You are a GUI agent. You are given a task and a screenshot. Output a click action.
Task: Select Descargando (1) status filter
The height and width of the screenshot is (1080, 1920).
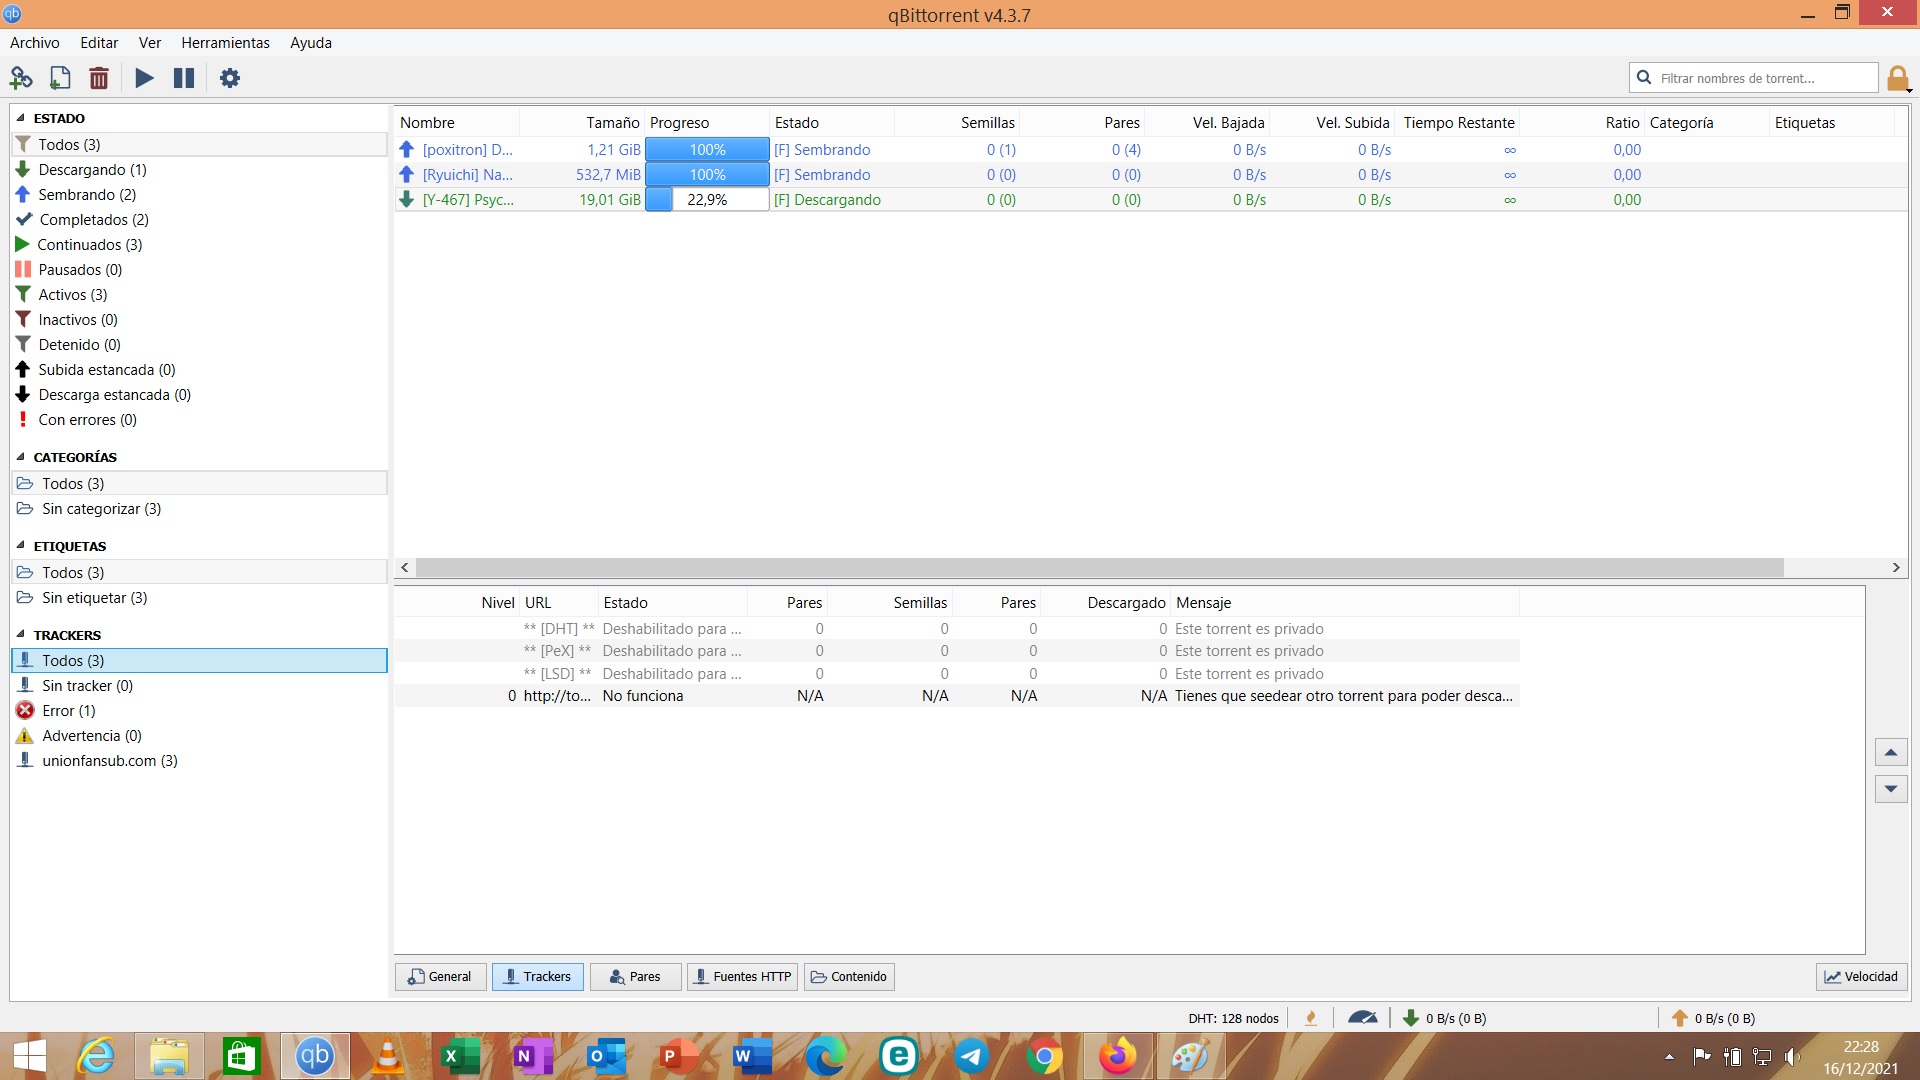92,170
